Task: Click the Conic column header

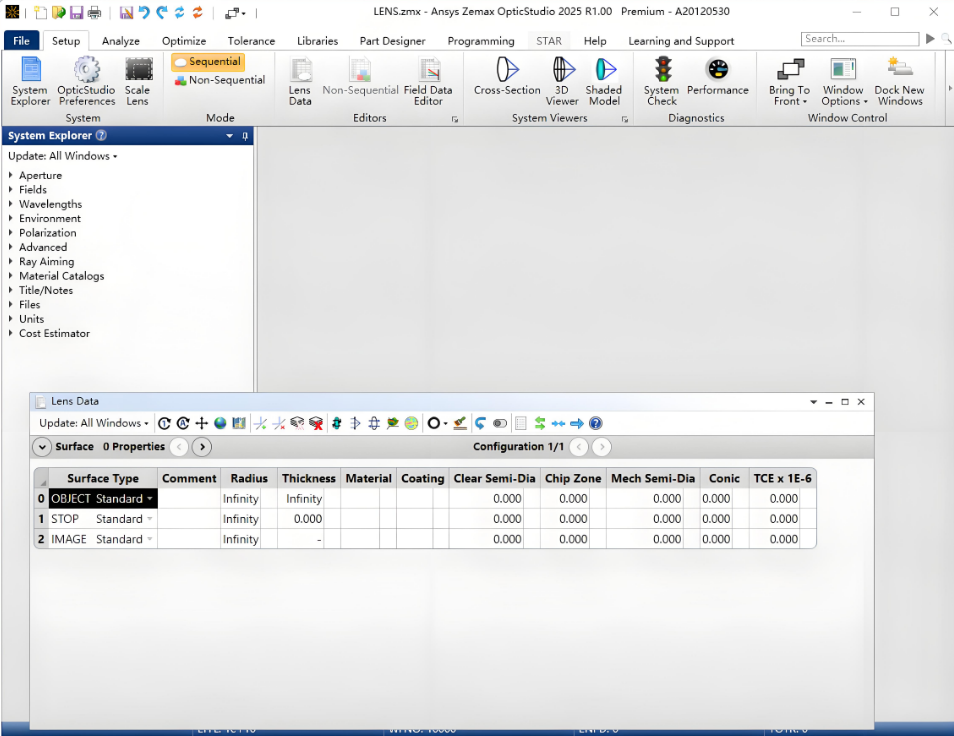Action: (x=724, y=479)
